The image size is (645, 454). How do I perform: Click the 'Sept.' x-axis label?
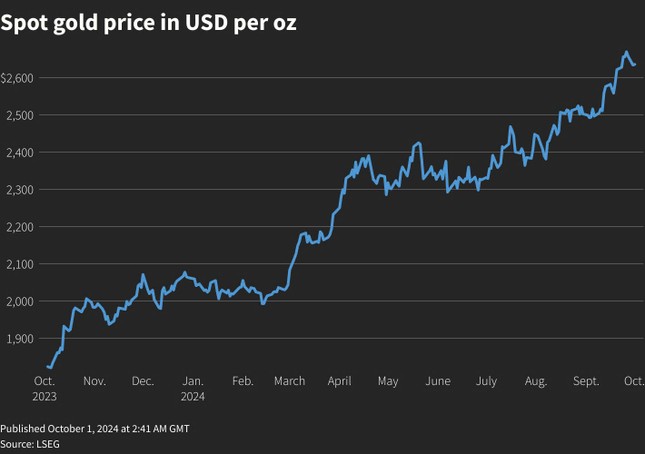pos(586,381)
